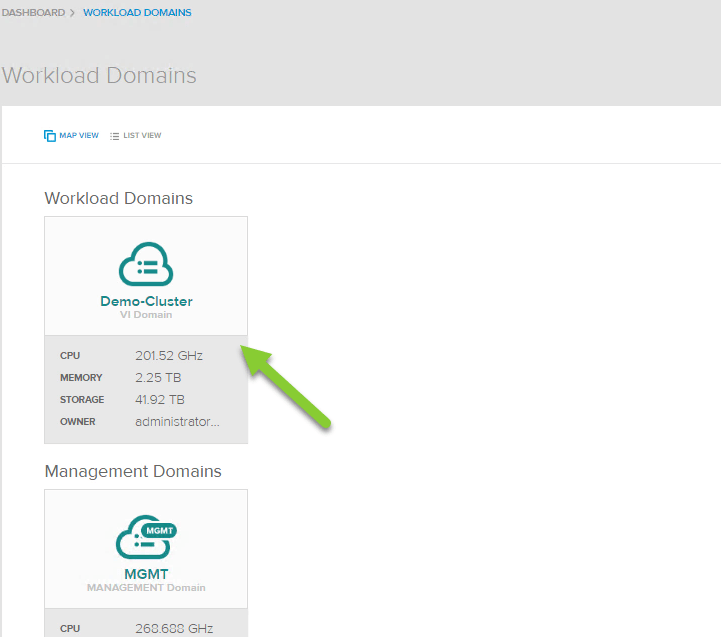
Task: Click the Workload Domains page title
Action: tap(99, 76)
